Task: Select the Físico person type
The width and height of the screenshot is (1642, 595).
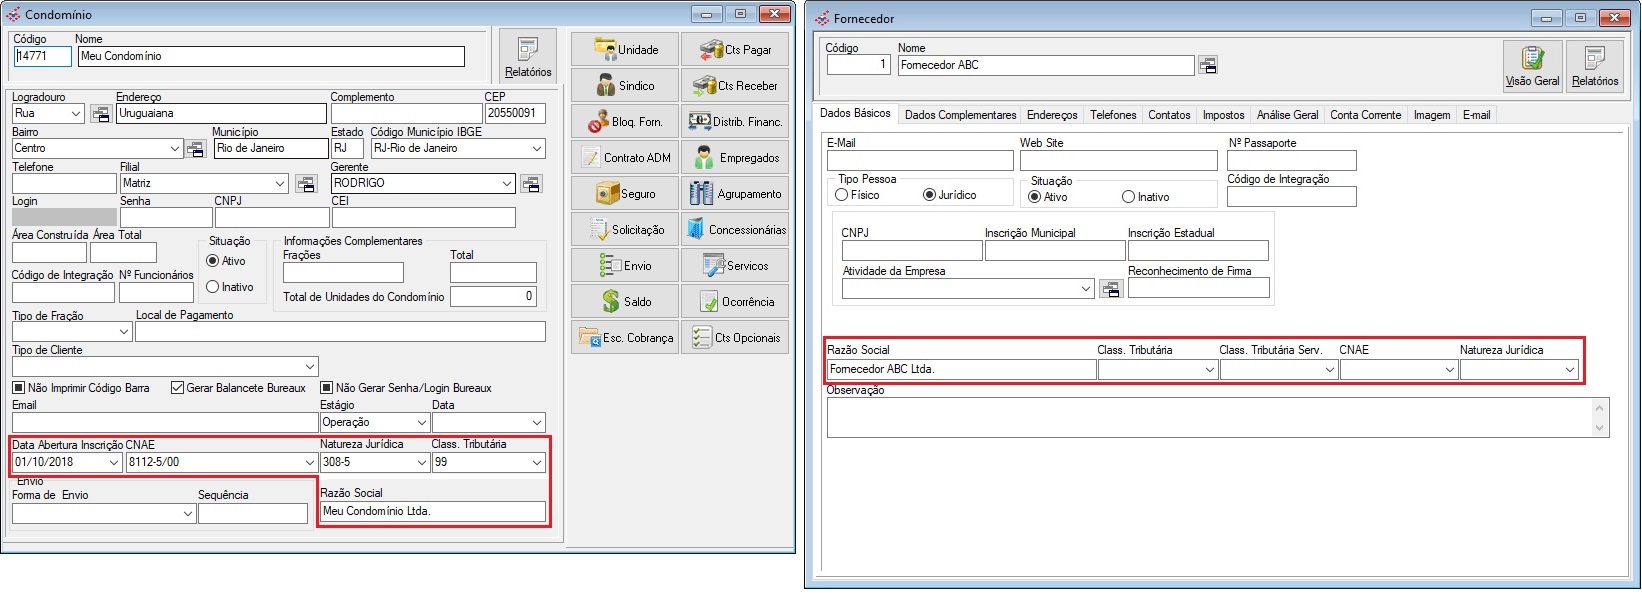Action: tap(842, 196)
